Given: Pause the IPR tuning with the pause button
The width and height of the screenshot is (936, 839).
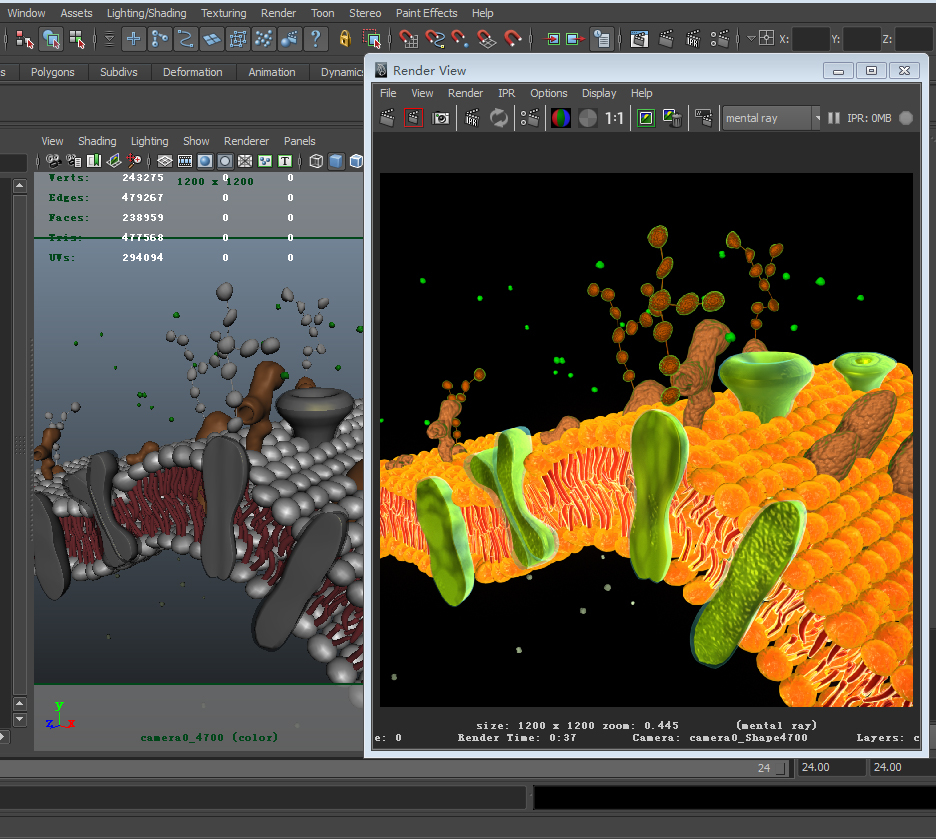Looking at the screenshot, I should coord(833,118).
